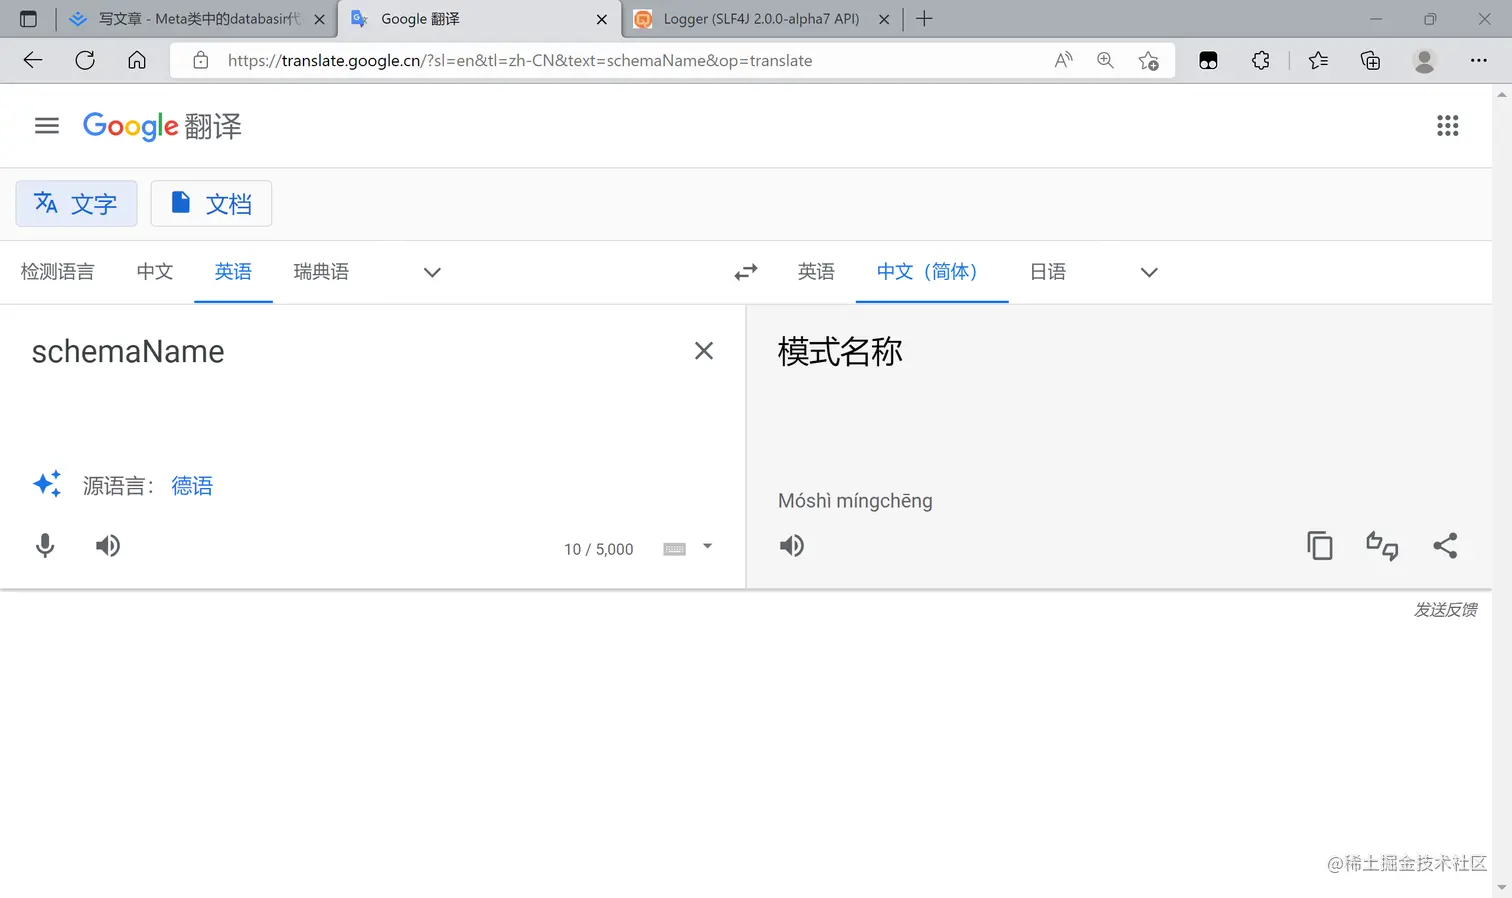View site information lock icon
Image resolution: width=1512 pixels, height=898 pixels.
click(x=201, y=60)
